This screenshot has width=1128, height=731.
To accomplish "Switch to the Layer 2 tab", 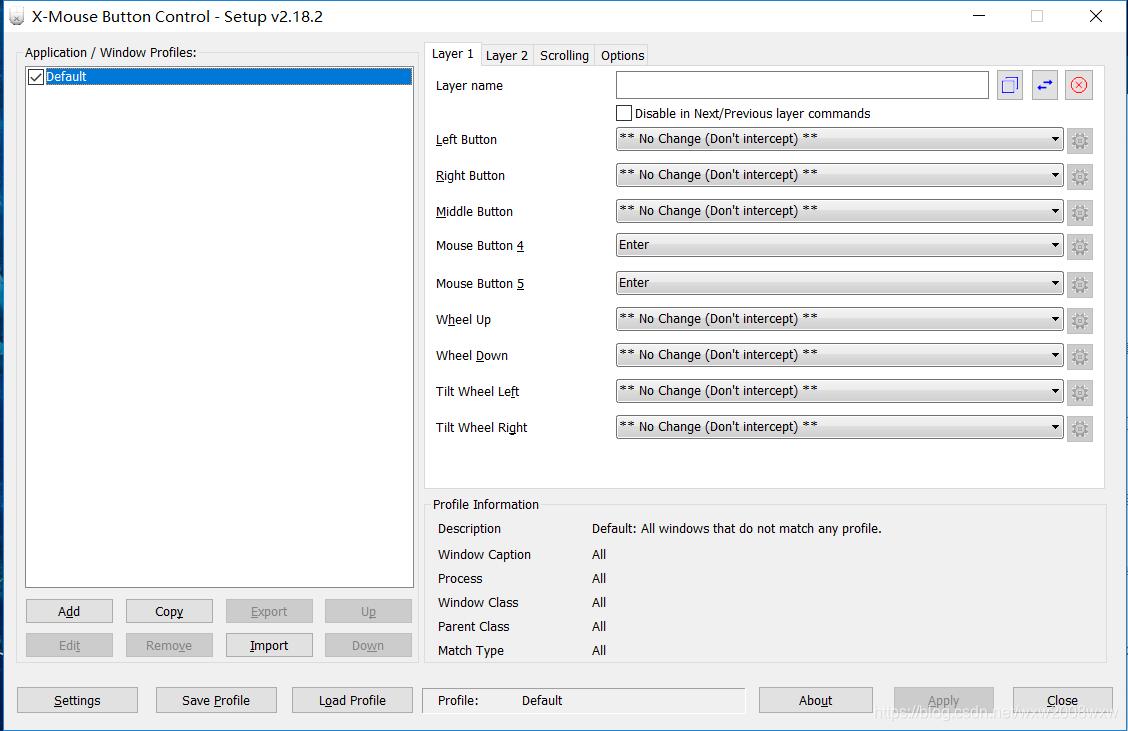I will point(506,55).
